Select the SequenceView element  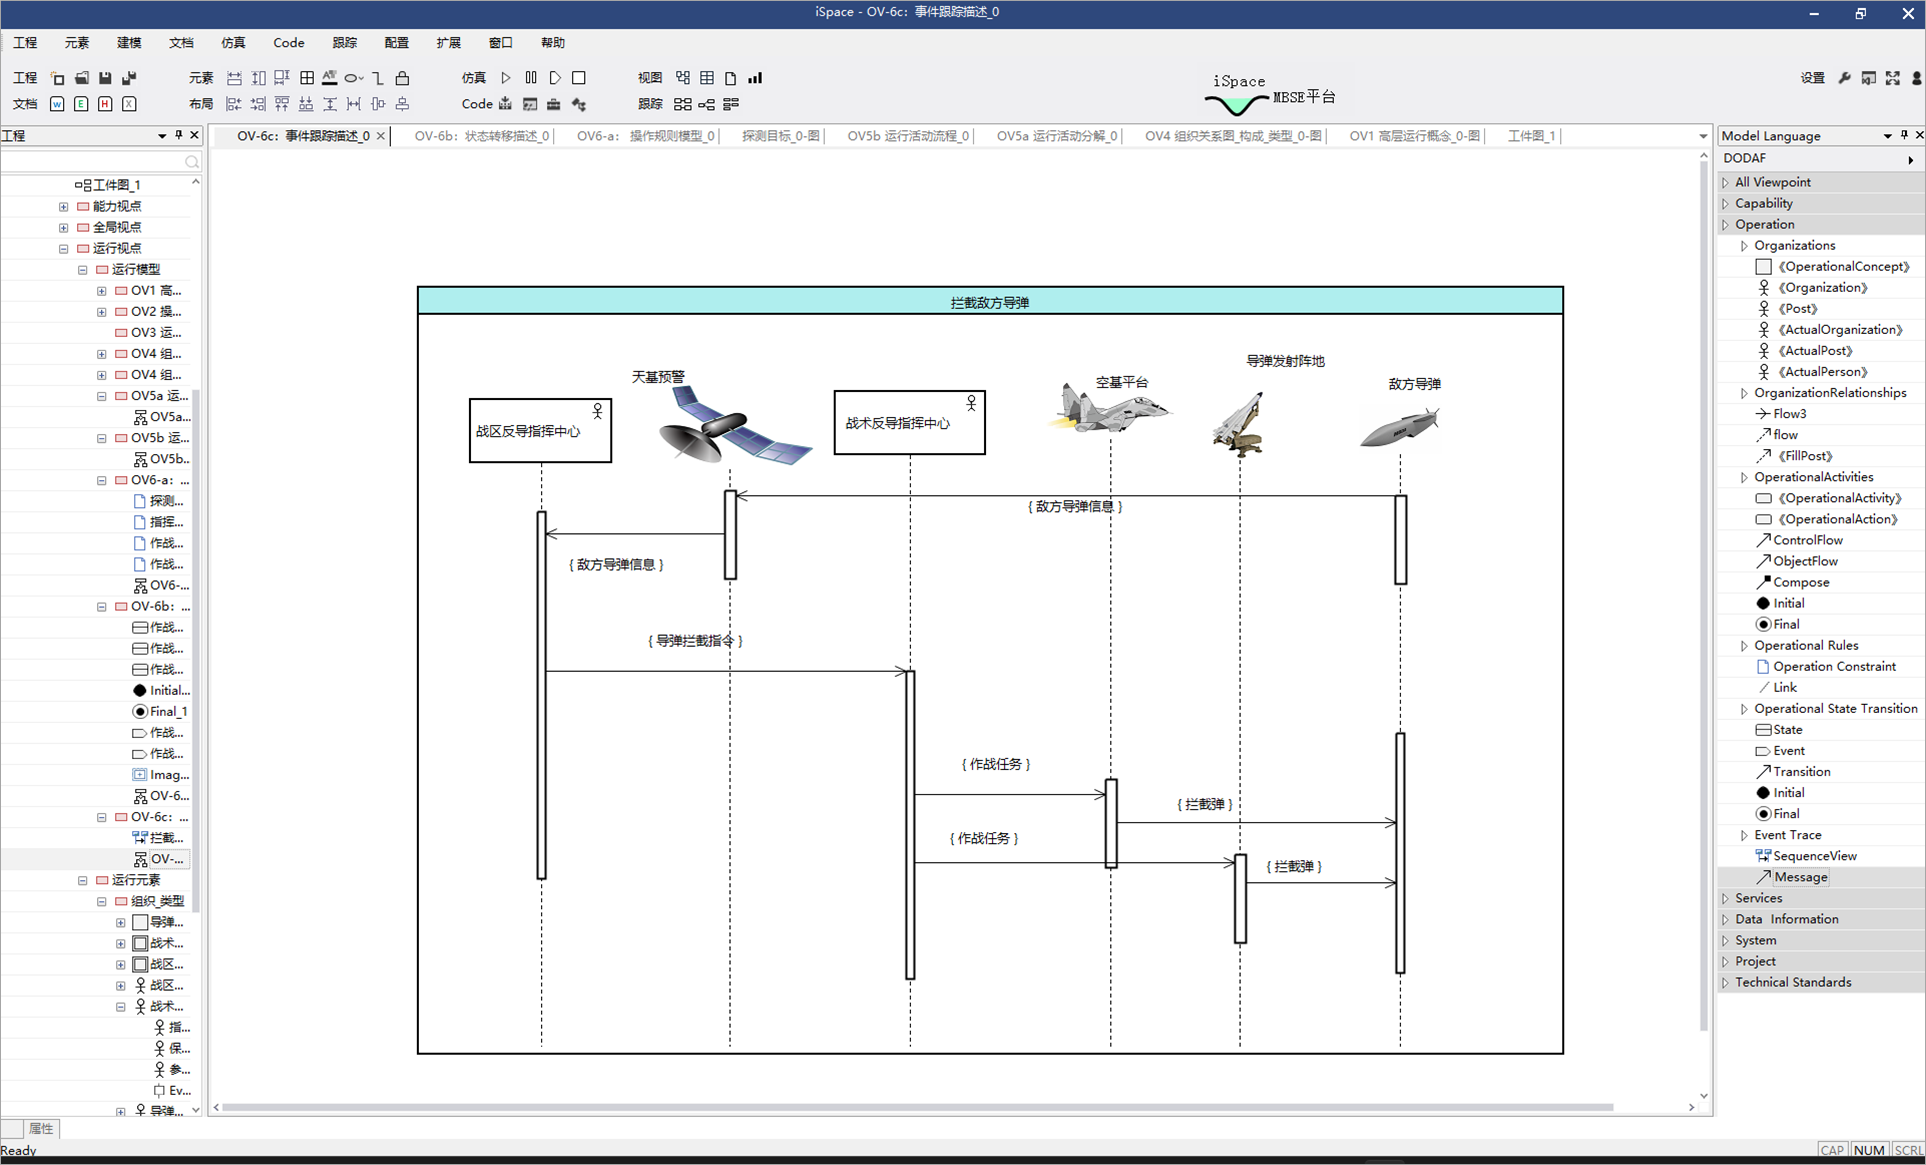(1806, 856)
